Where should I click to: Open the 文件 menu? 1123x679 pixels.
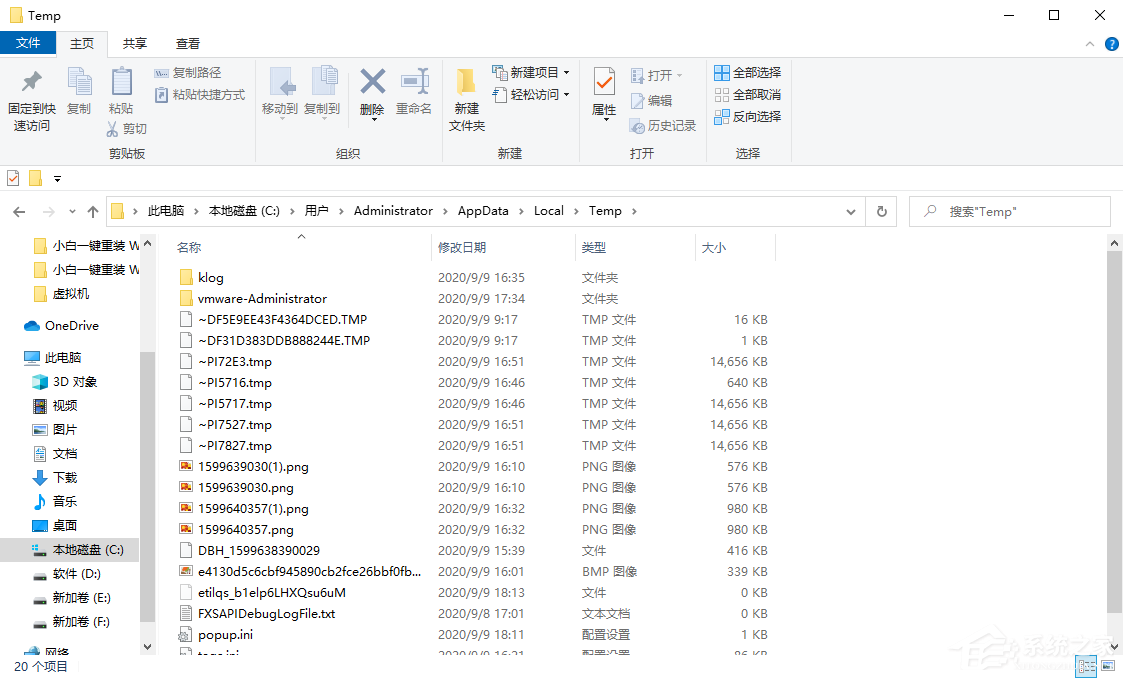pyautogui.click(x=29, y=43)
